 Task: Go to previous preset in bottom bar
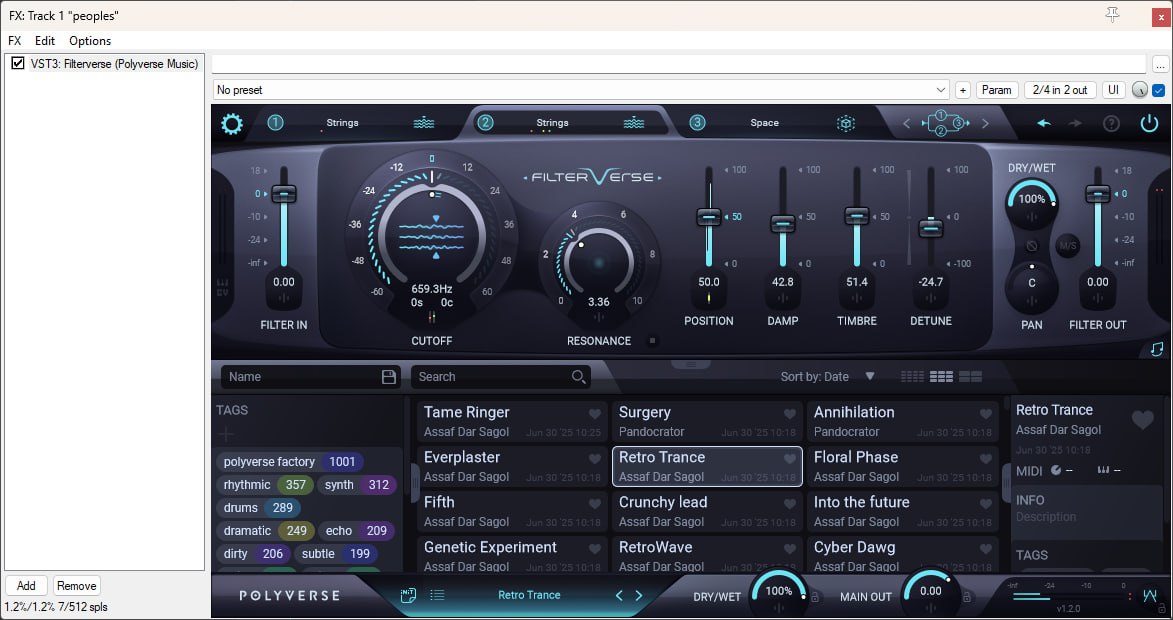[619, 595]
